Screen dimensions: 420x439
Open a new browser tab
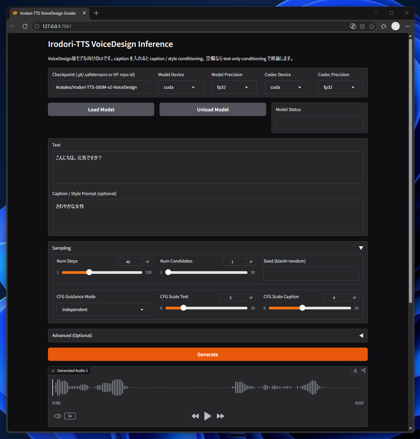pyautogui.click(x=96, y=13)
